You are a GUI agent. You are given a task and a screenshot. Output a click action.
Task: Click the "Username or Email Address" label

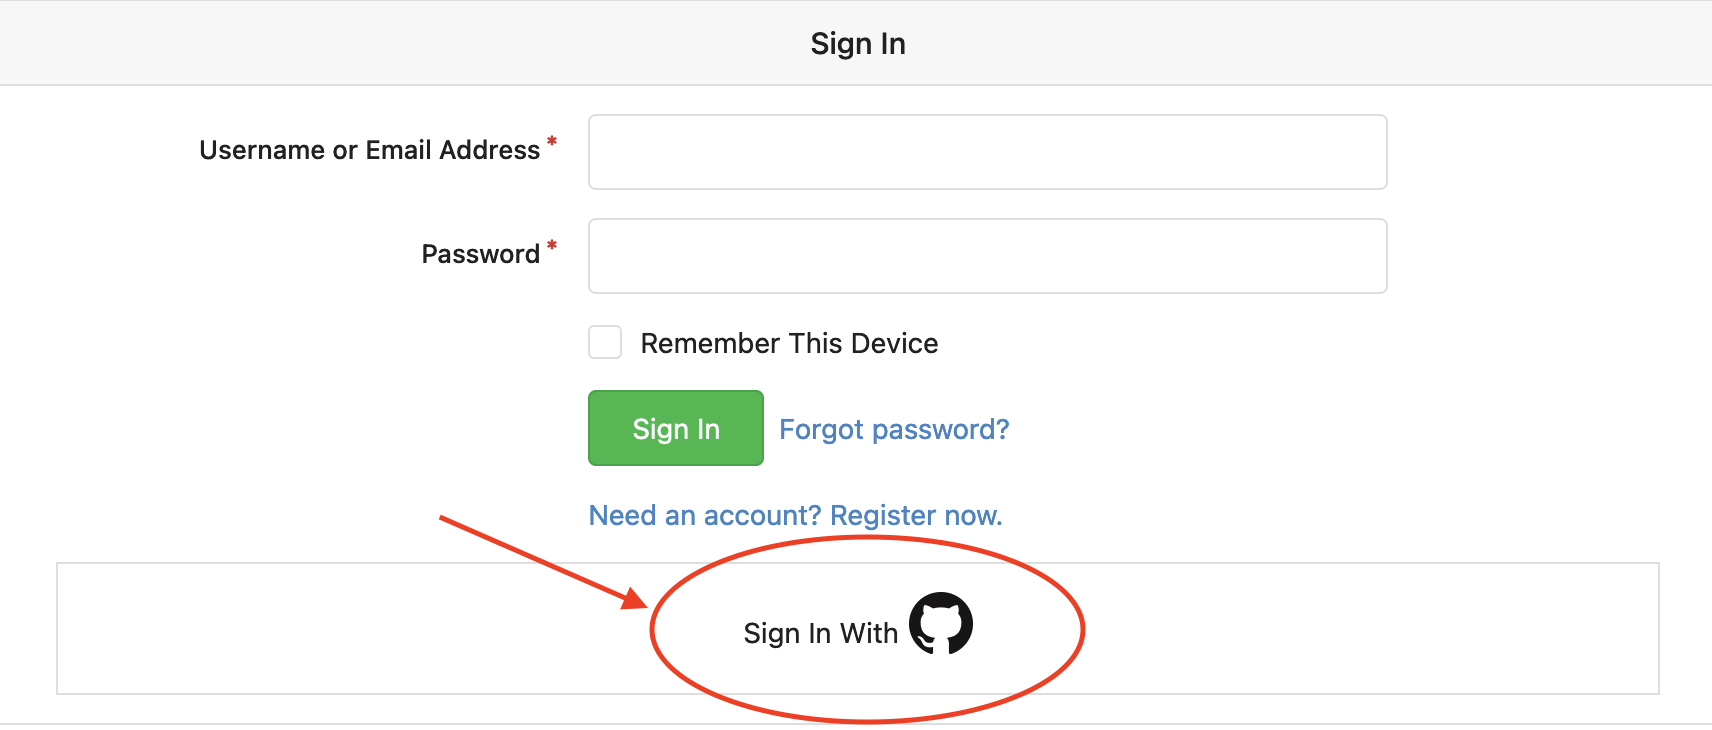pyautogui.click(x=369, y=150)
